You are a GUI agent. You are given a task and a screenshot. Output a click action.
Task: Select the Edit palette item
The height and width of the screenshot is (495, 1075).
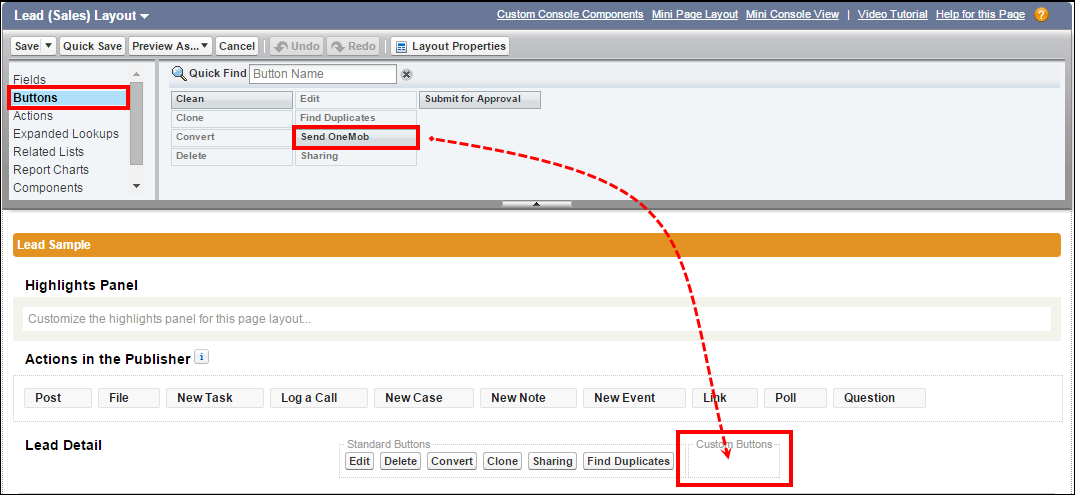pyautogui.click(x=356, y=99)
